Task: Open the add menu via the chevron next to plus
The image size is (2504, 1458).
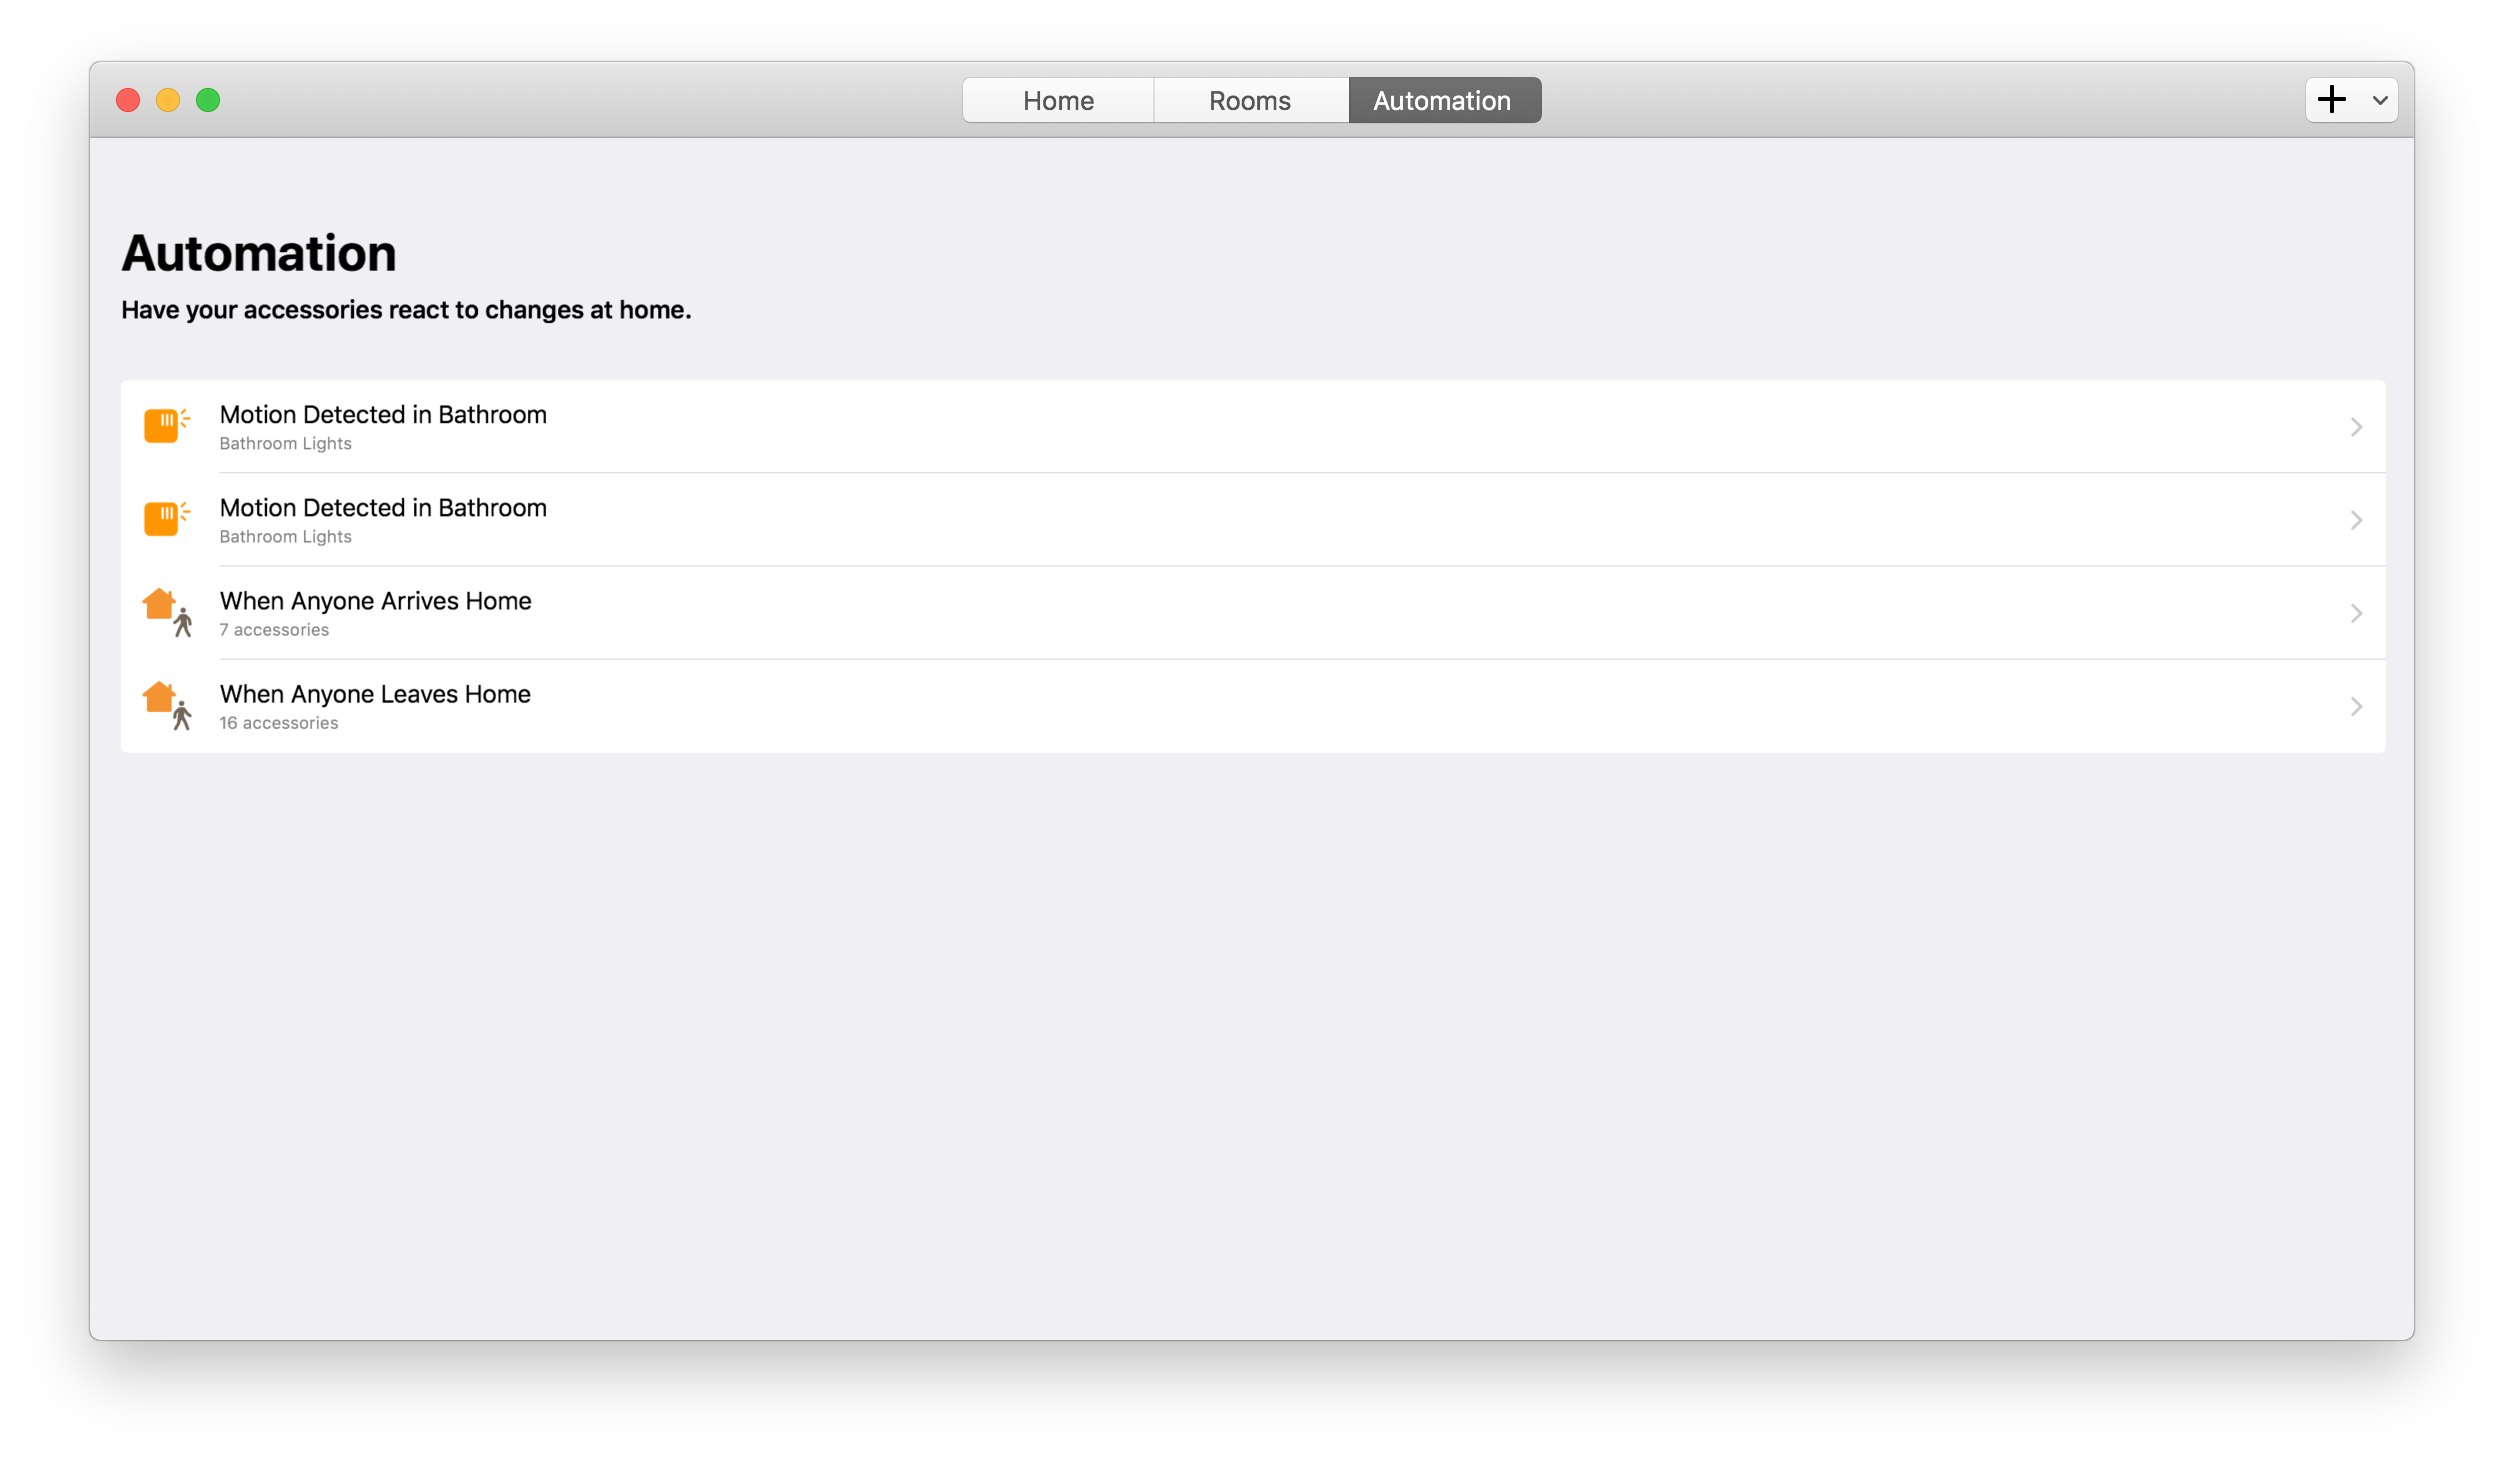Action: coord(2380,100)
